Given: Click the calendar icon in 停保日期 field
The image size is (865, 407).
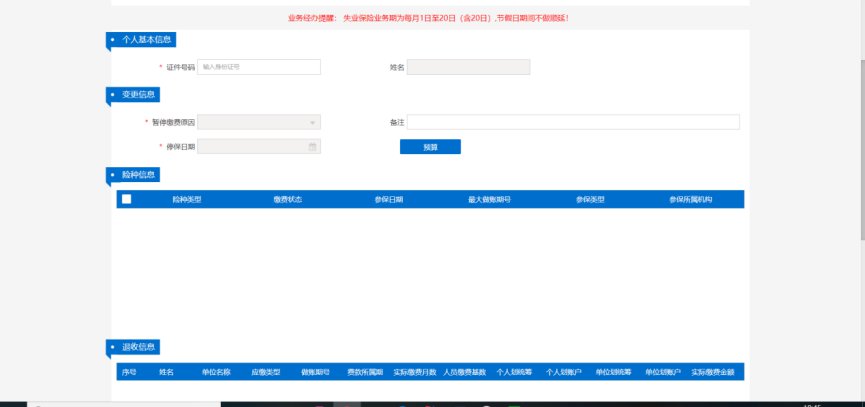Looking at the screenshot, I should coord(312,147).
